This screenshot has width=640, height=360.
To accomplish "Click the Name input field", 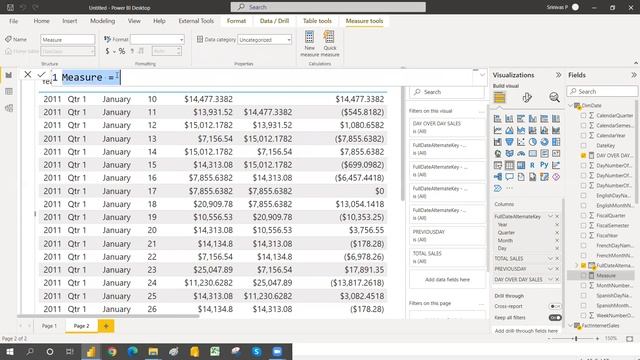I will coord(67,40).
